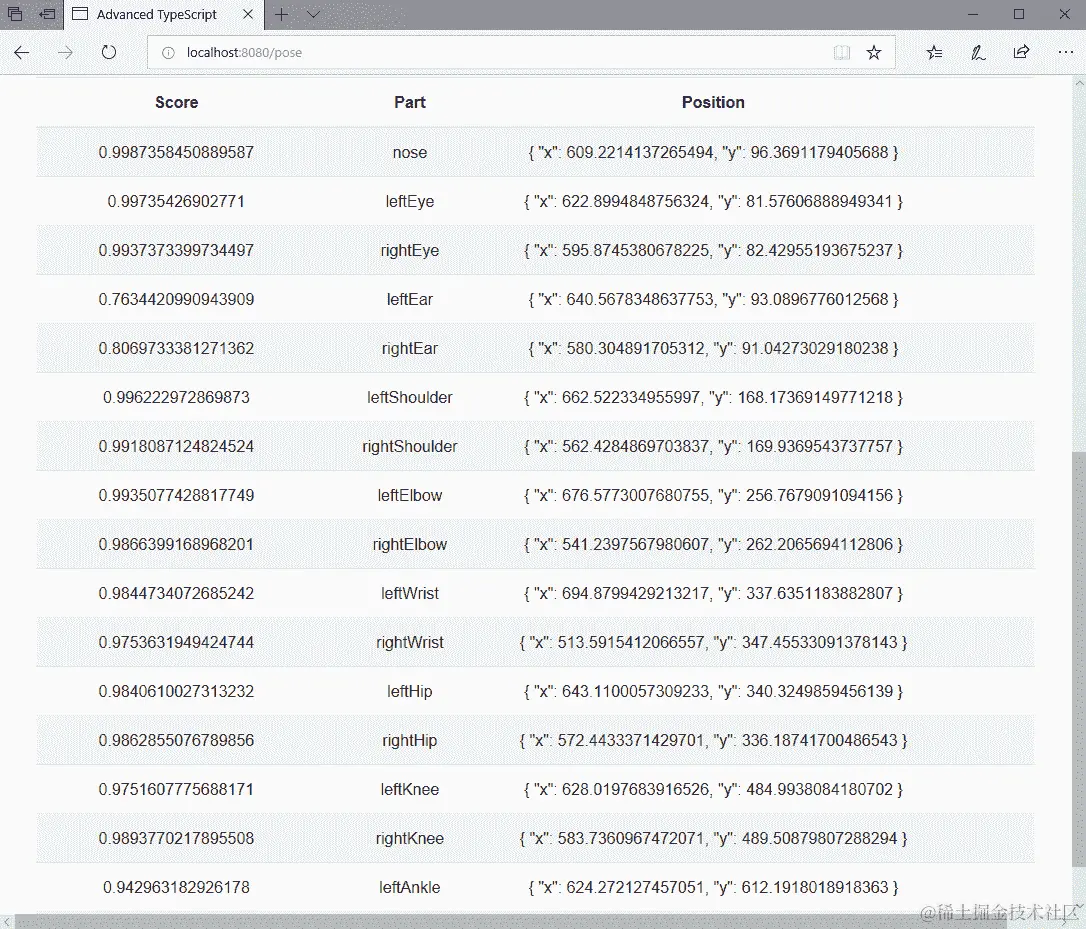Click the nose position value cell
Image resolution: width=1086 pixels, height=929 pixels.
pyautogui.click(x=713, y=152)
